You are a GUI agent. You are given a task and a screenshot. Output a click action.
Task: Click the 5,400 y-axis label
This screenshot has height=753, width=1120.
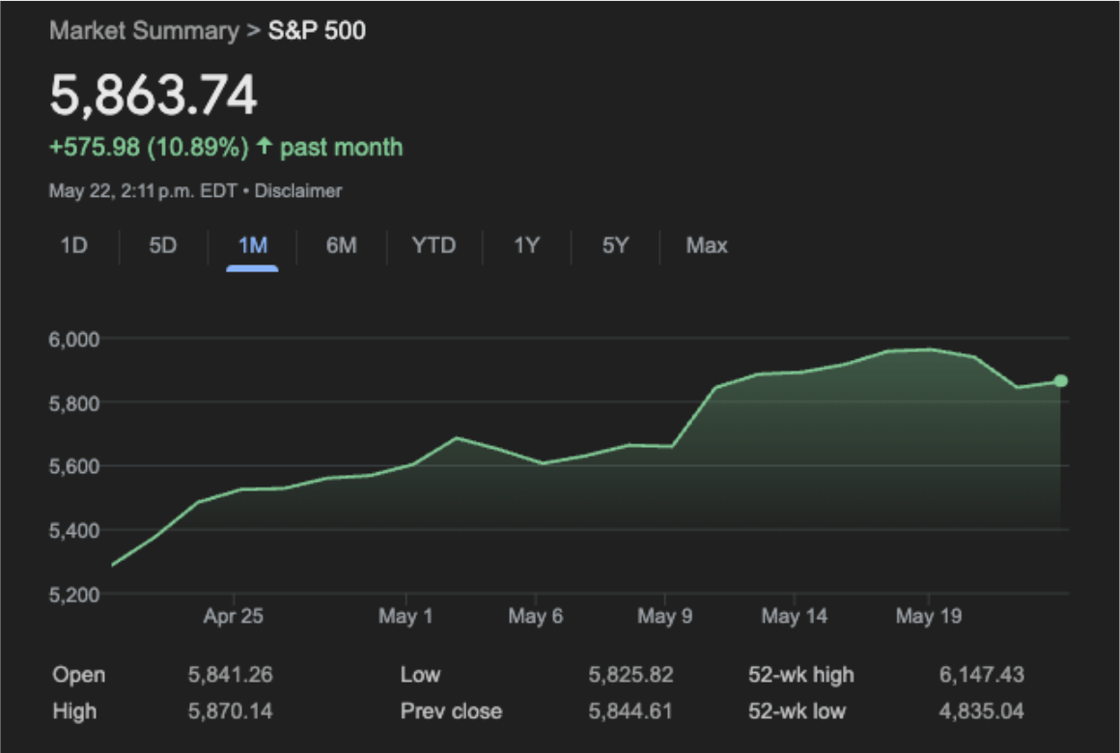click(x=74, y=531)
